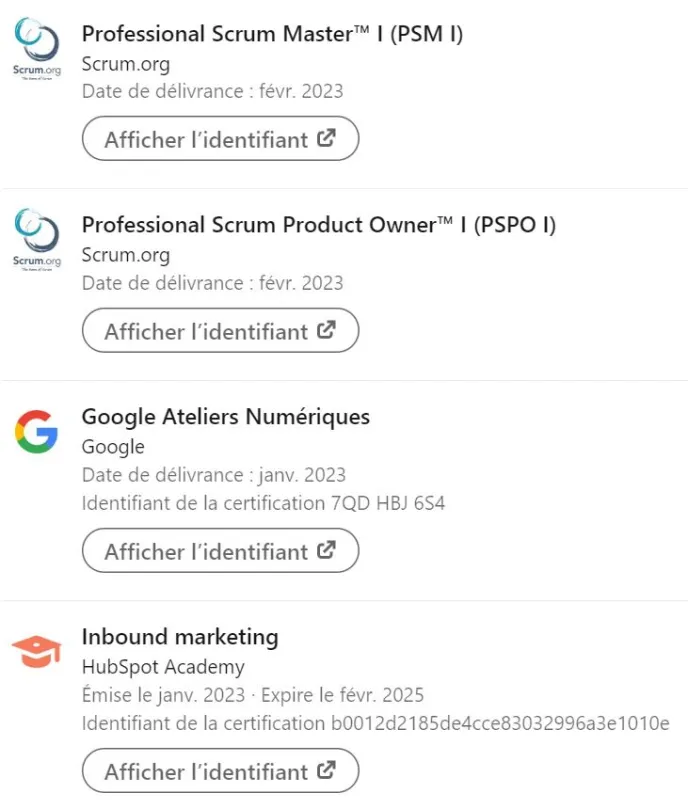Click the Google certification ID 7QD HBJ 6S4

388,503
